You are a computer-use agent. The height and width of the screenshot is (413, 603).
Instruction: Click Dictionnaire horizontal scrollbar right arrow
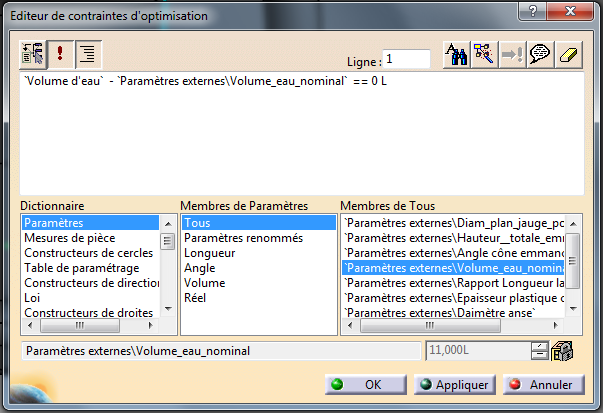(x=151, y=326)
